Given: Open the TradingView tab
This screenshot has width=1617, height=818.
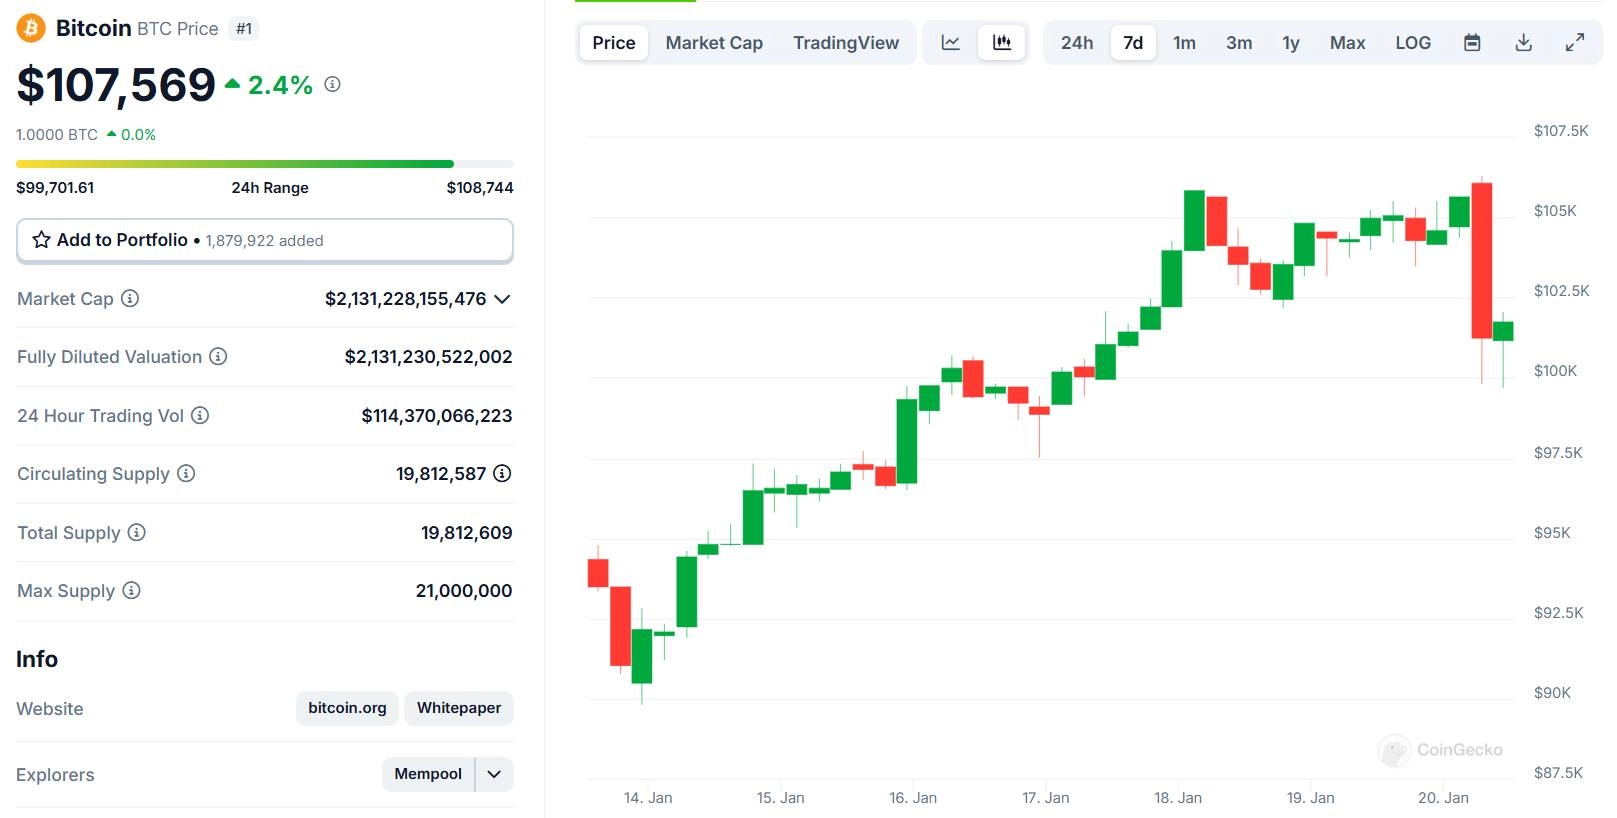Looking at the screenshot, I should pyautogui.click(x=846, y=43).
